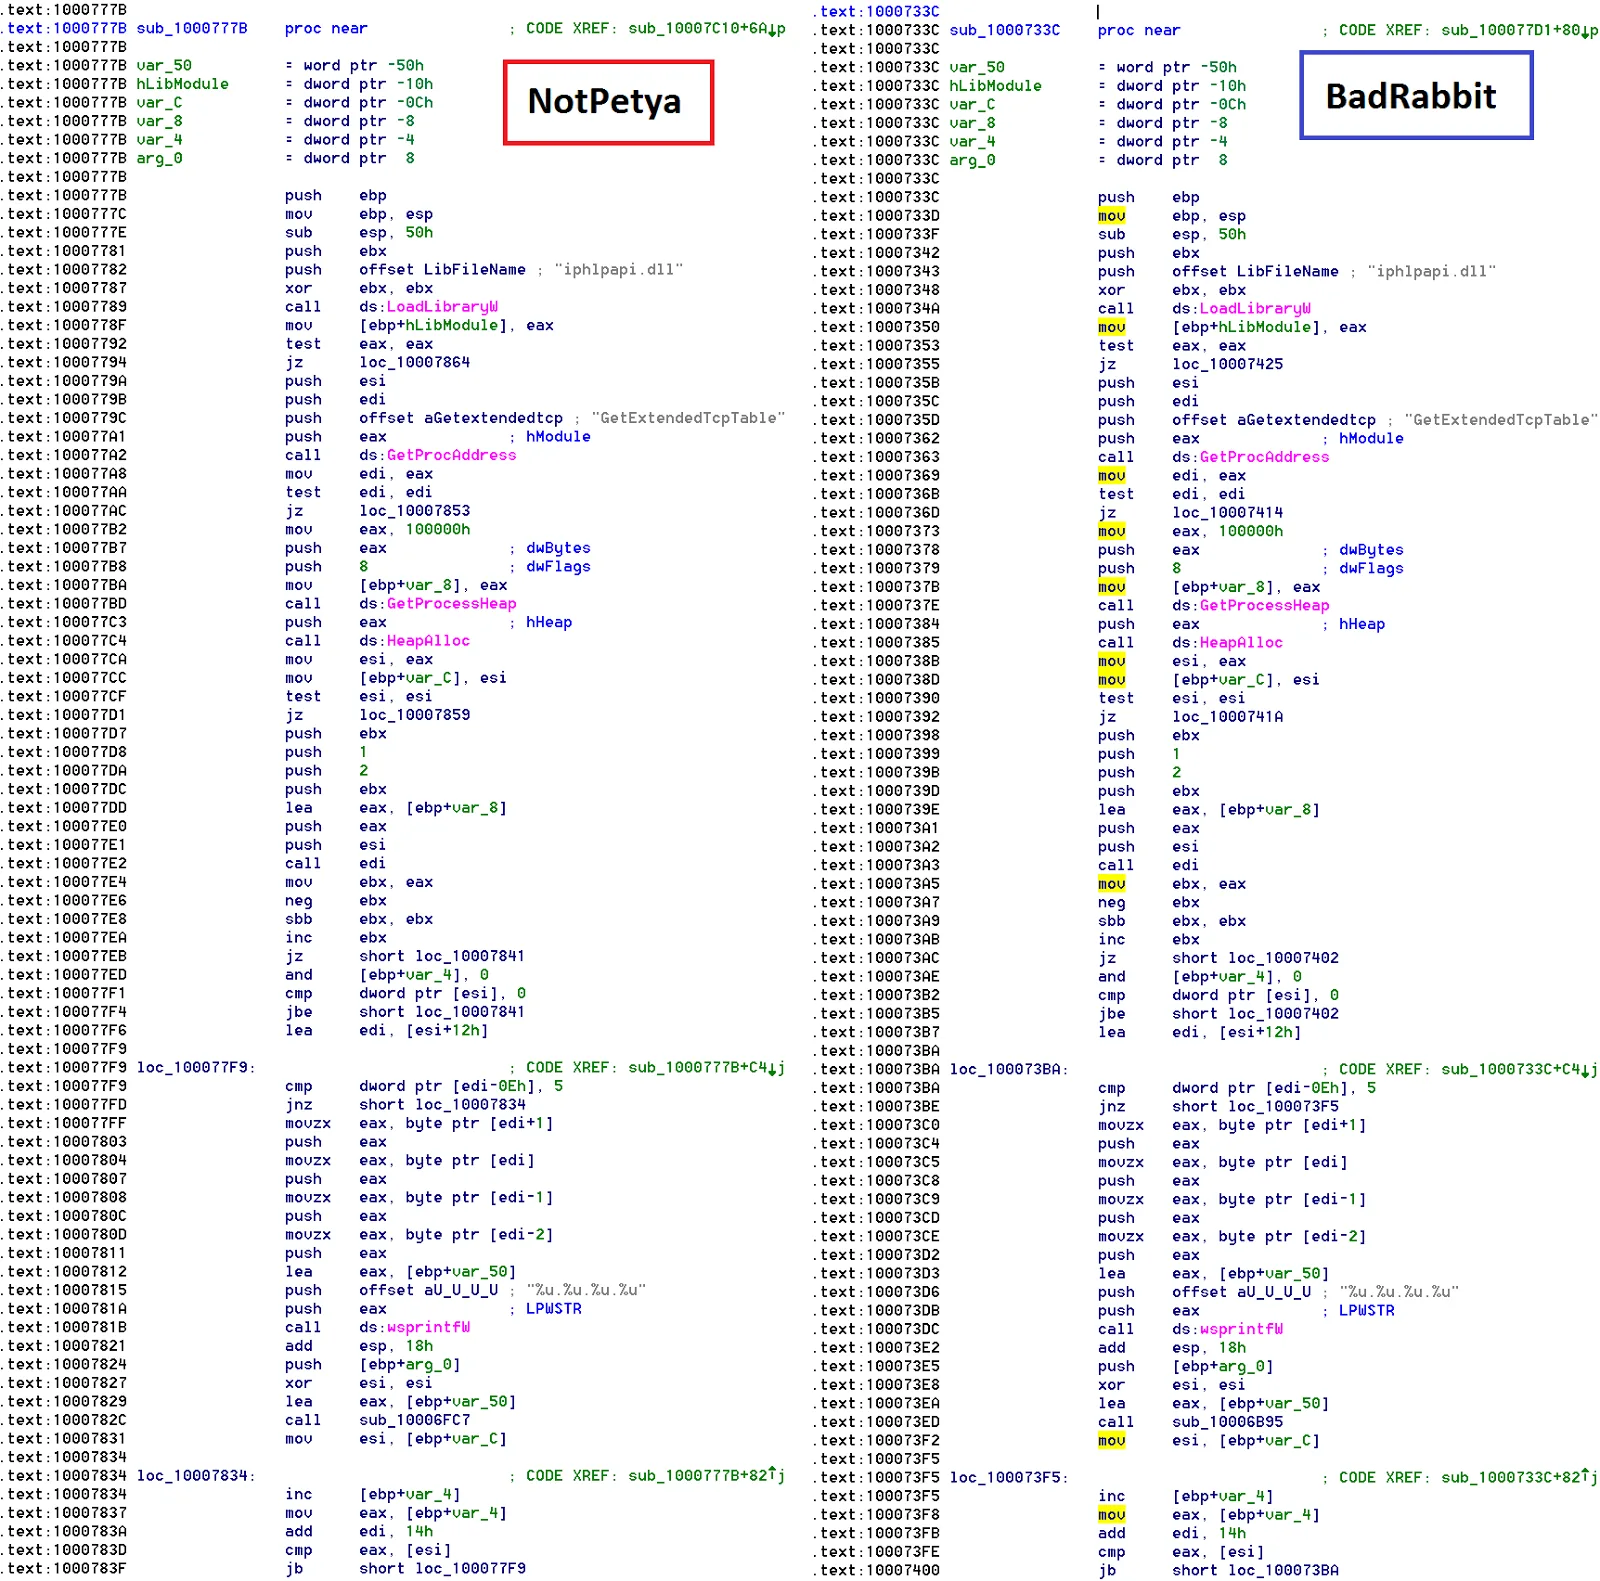Click the address .text:10007400 in BadRabbit listing

click(x=878, y=1571)
